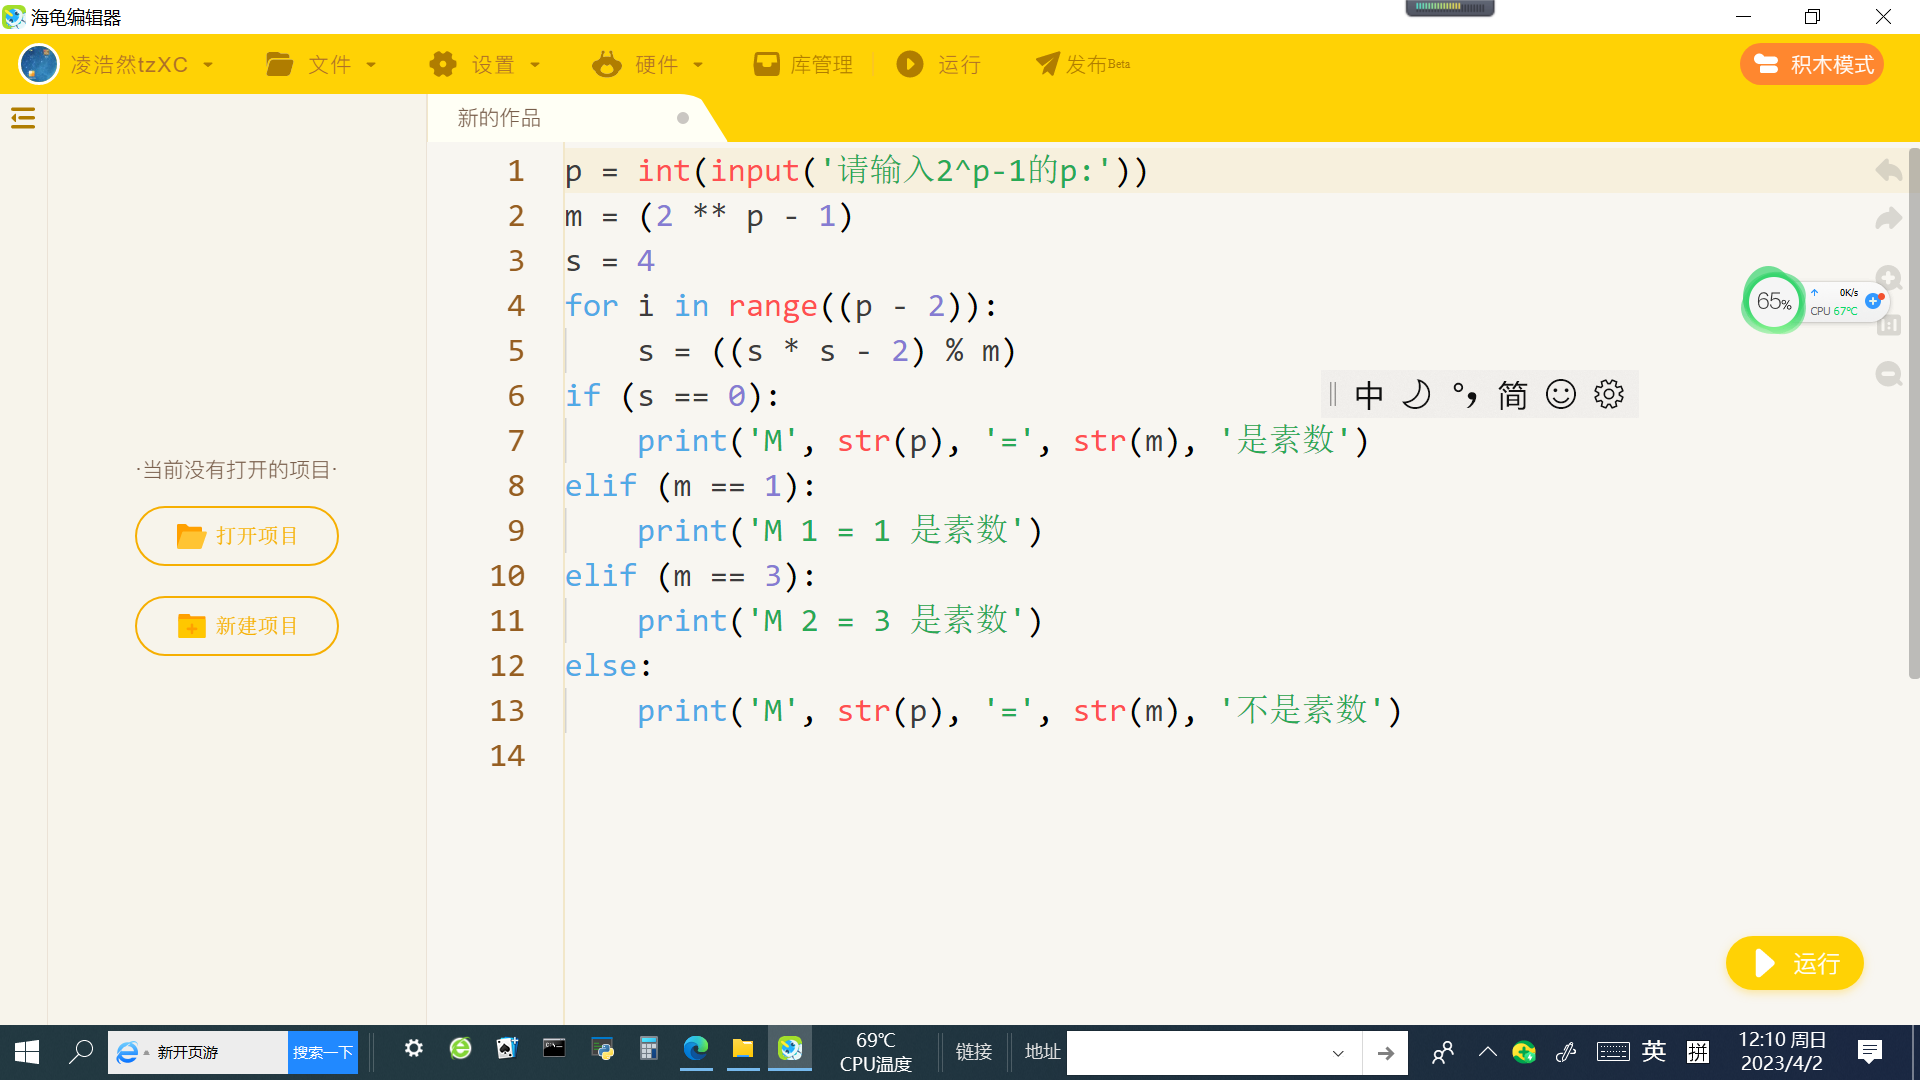Open the 360 browser taskbar icon

(x=460, y=1048)
